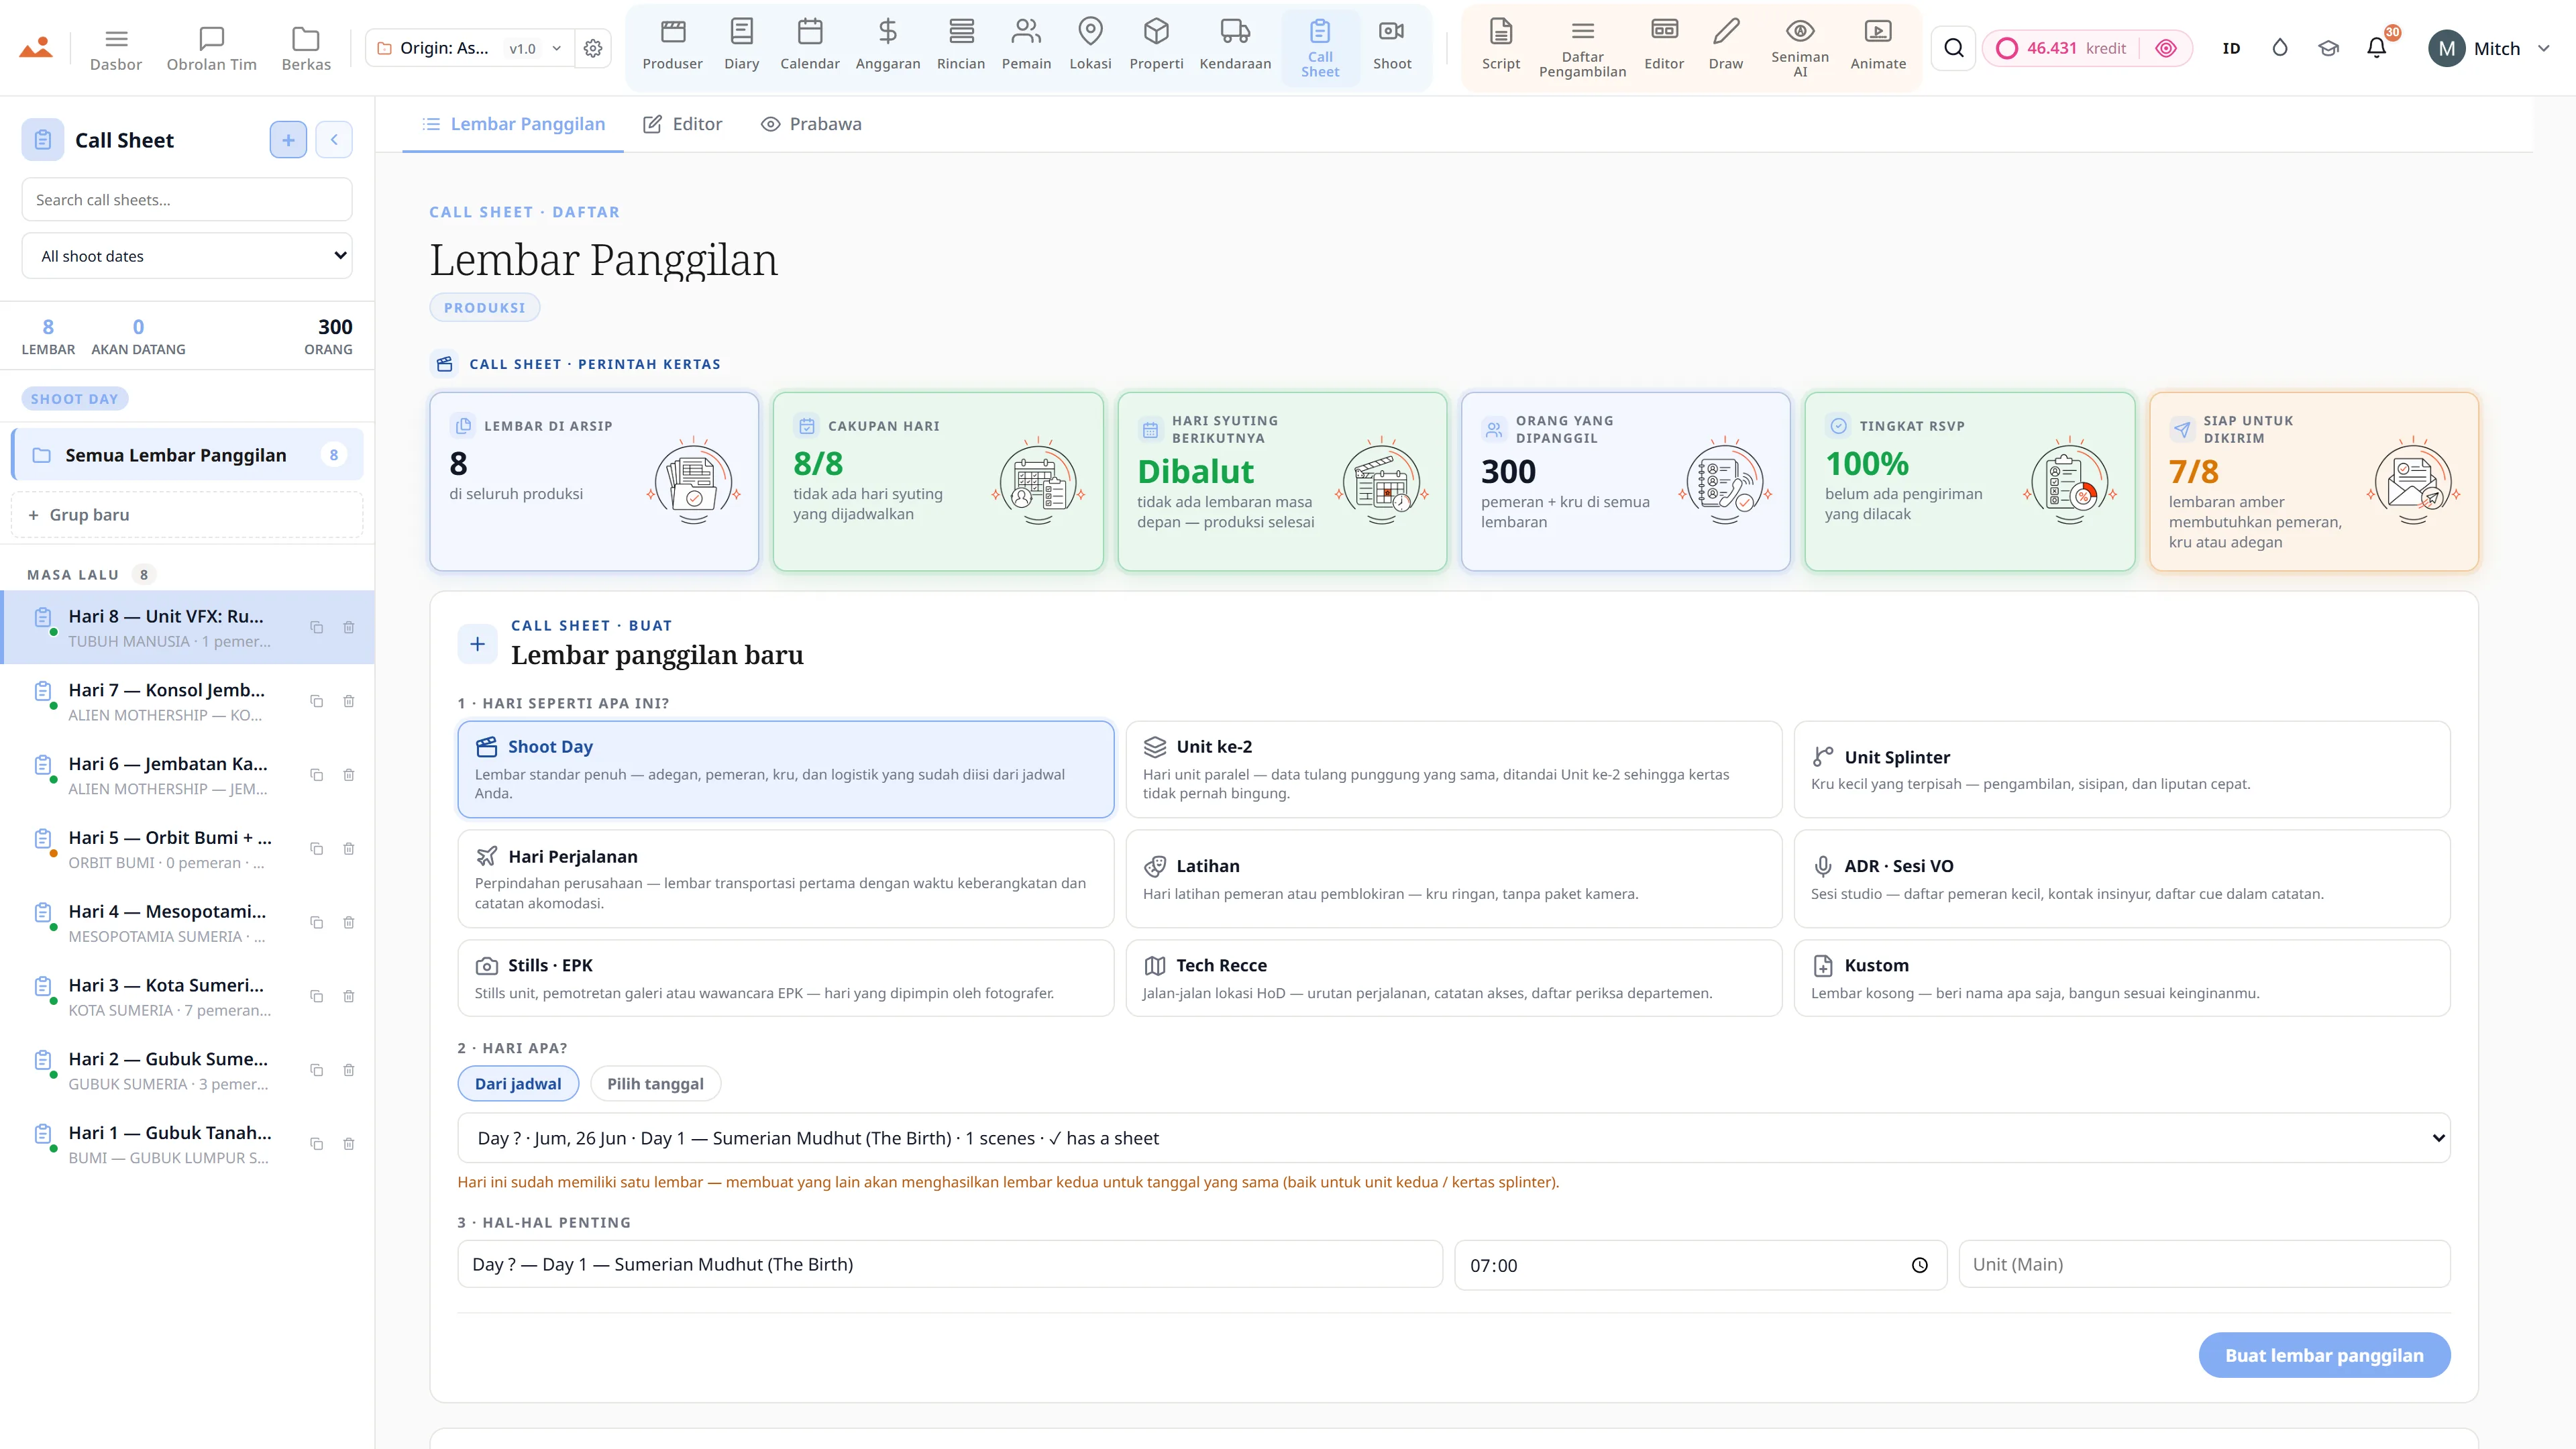Viewport: 2576px width, 1449px height.
Task: Open the Produser module
Action: point(672,46)
